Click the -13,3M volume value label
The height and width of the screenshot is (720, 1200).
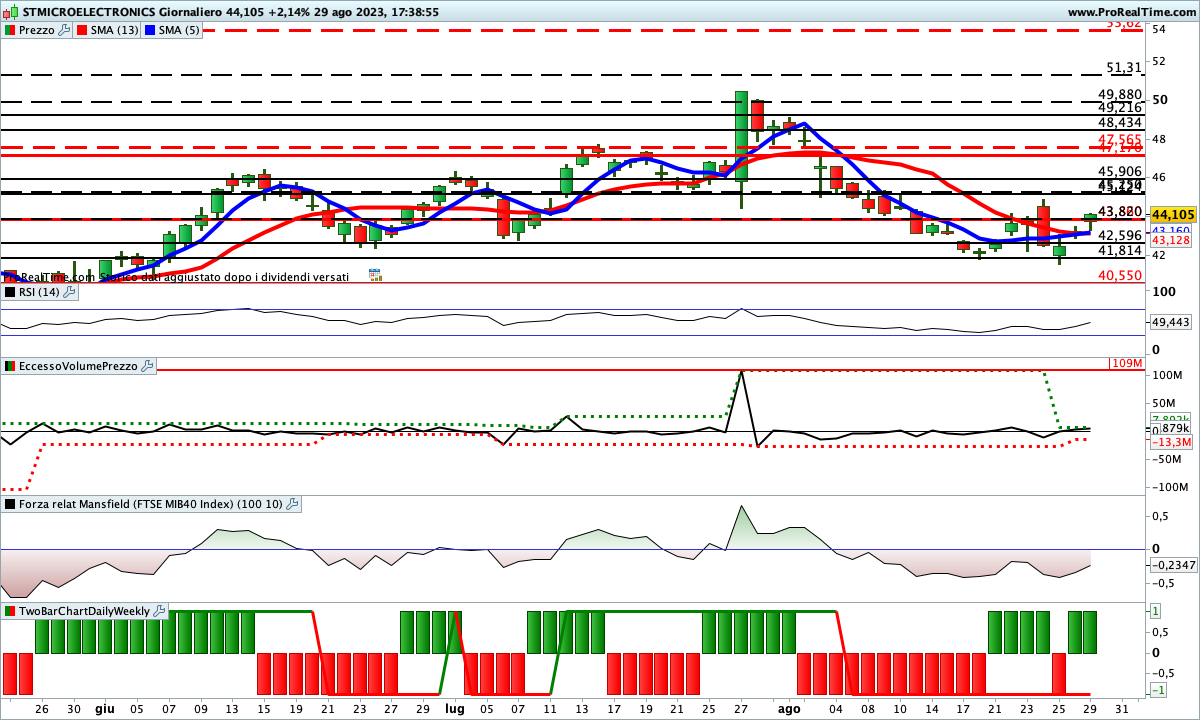[x=1171, y=442]
